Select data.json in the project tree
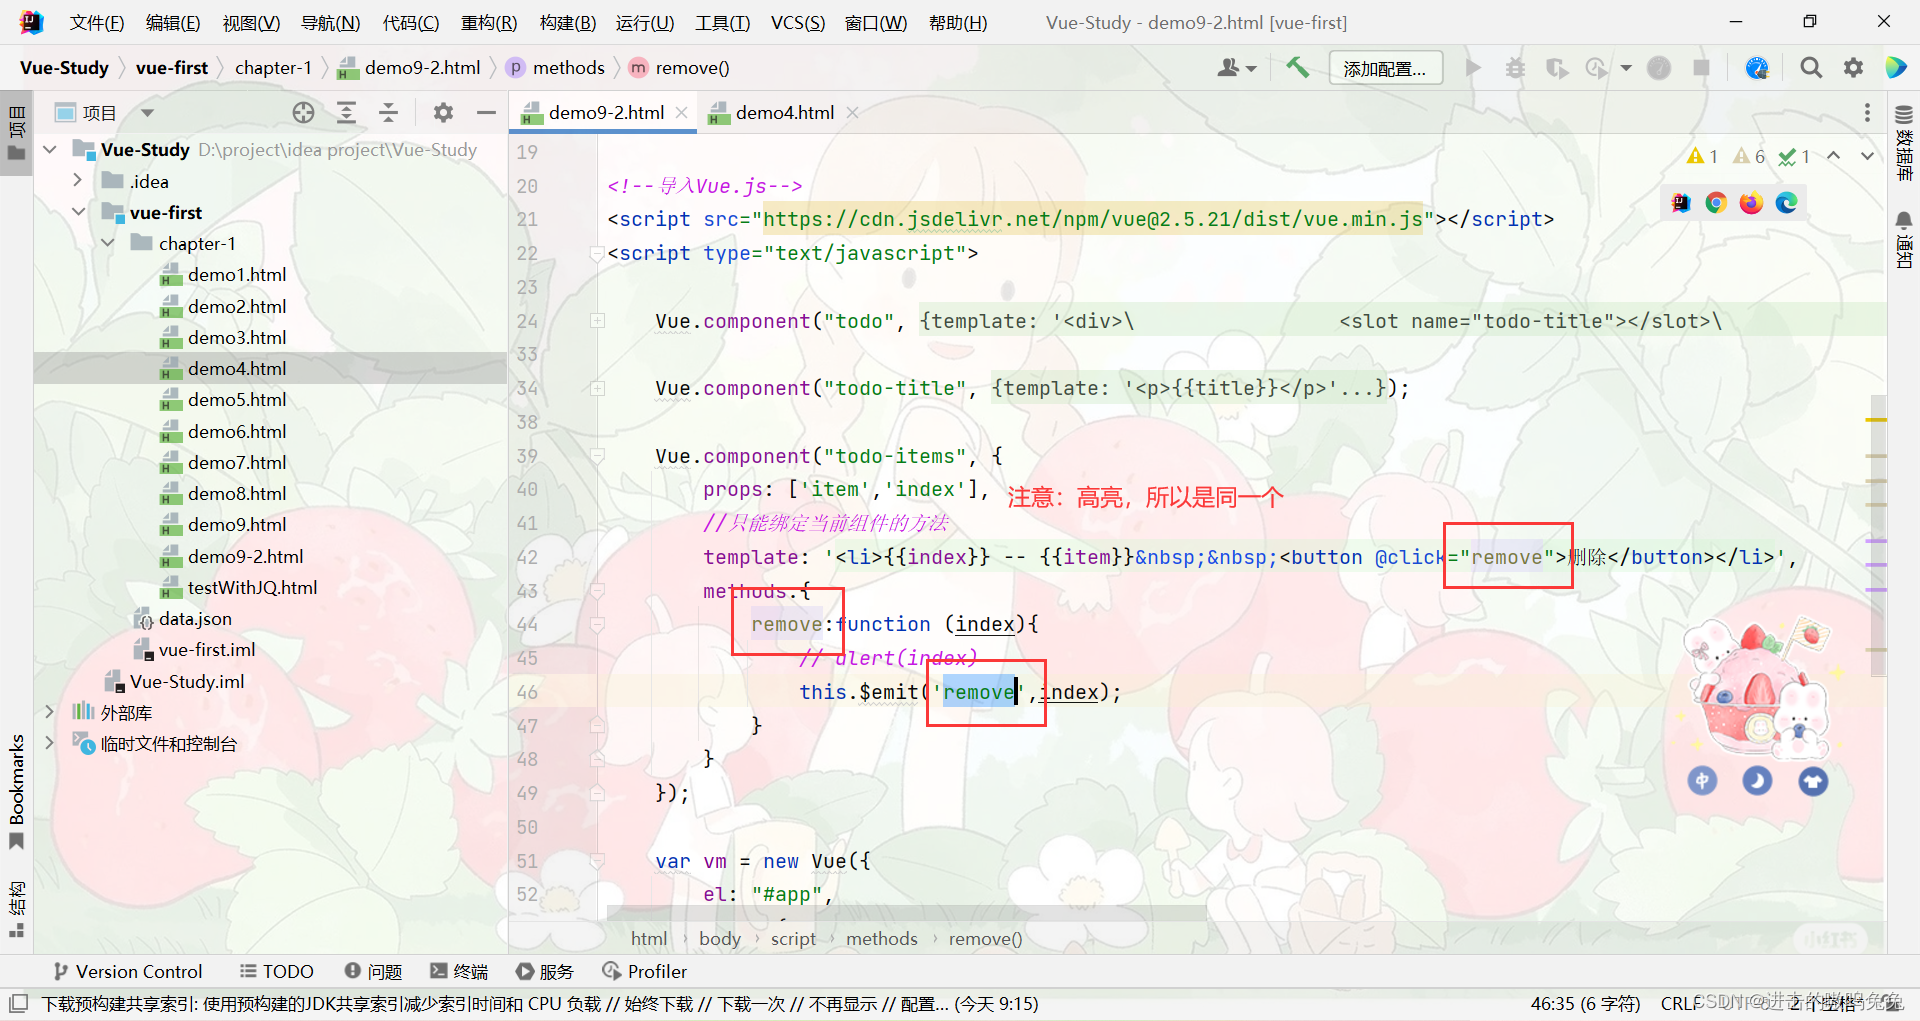Image resolution: width=1920 pixels, height=1021 pixels. tap(195, 618)
